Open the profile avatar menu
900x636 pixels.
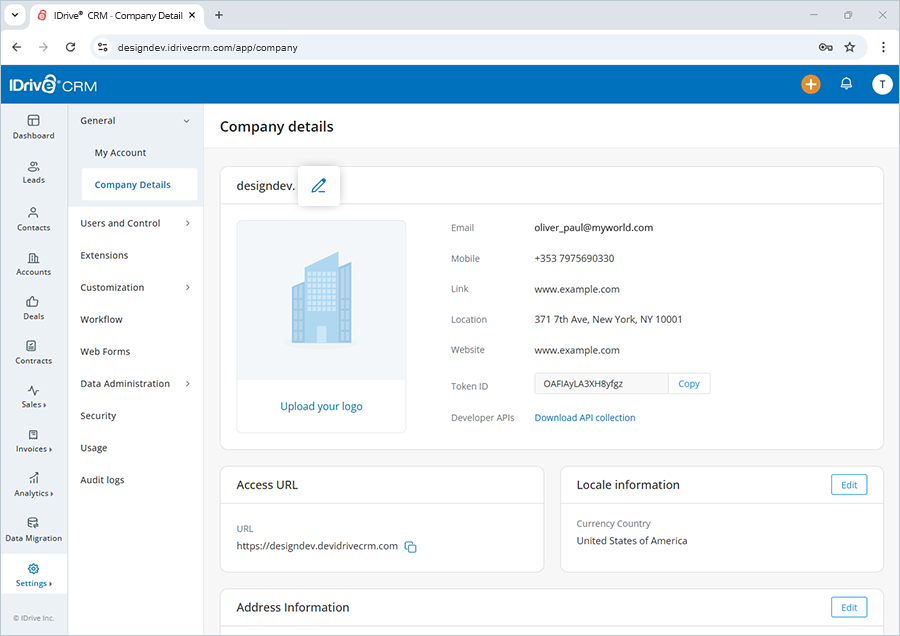pos(882,84)
